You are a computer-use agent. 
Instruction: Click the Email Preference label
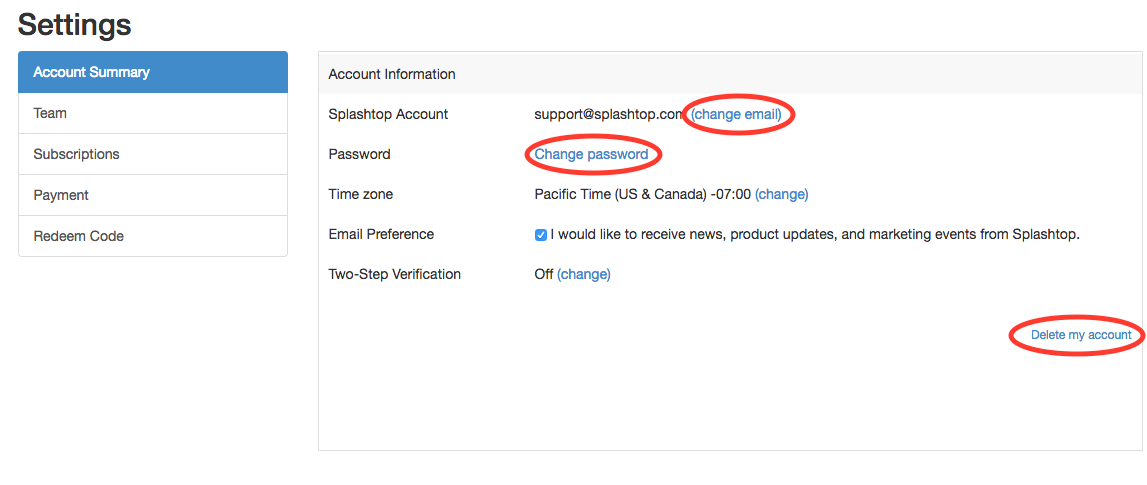[381, 234]
